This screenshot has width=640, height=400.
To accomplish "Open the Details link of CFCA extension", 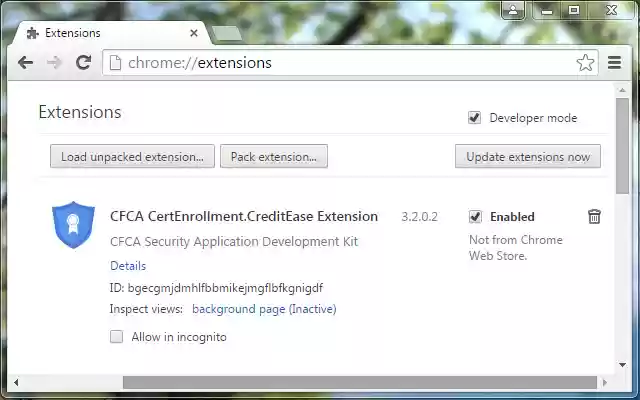I will pyautogui.click(x=128, y=266).
